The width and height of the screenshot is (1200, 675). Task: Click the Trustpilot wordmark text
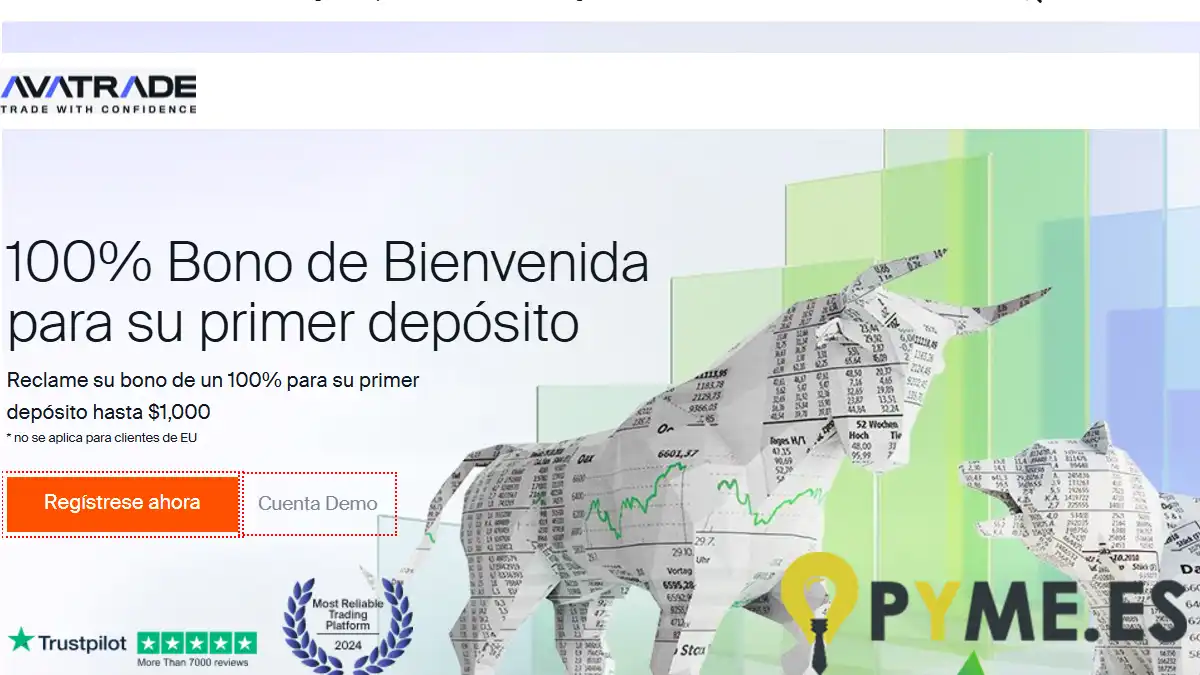[82, 642]
